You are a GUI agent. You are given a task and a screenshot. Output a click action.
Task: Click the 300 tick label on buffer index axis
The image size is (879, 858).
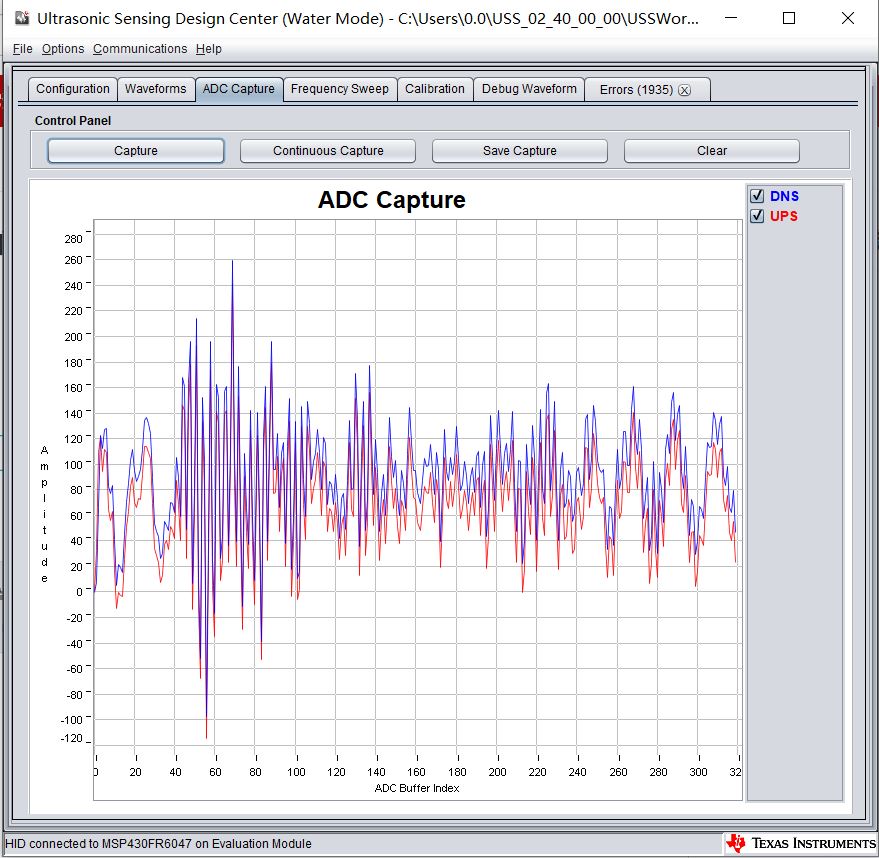pyautogui.click(x=698, y=772)
